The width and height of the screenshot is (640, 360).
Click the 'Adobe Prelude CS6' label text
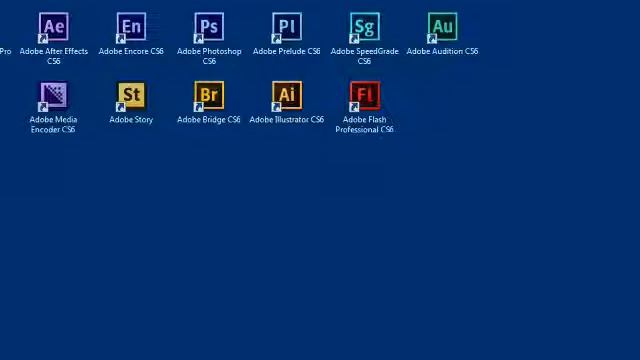click(x=287, y=51)
